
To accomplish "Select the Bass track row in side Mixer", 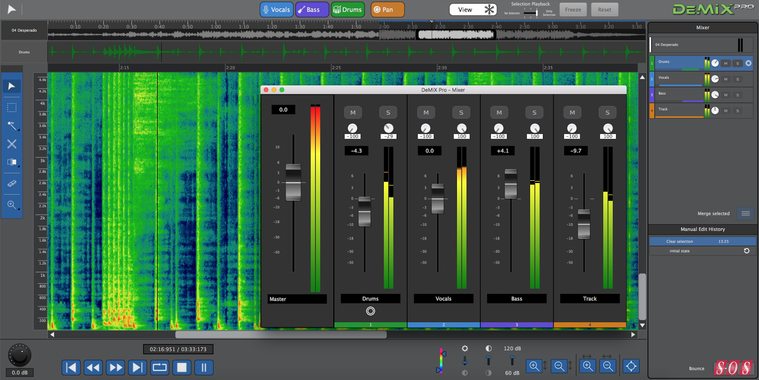I will click(701, 95).
